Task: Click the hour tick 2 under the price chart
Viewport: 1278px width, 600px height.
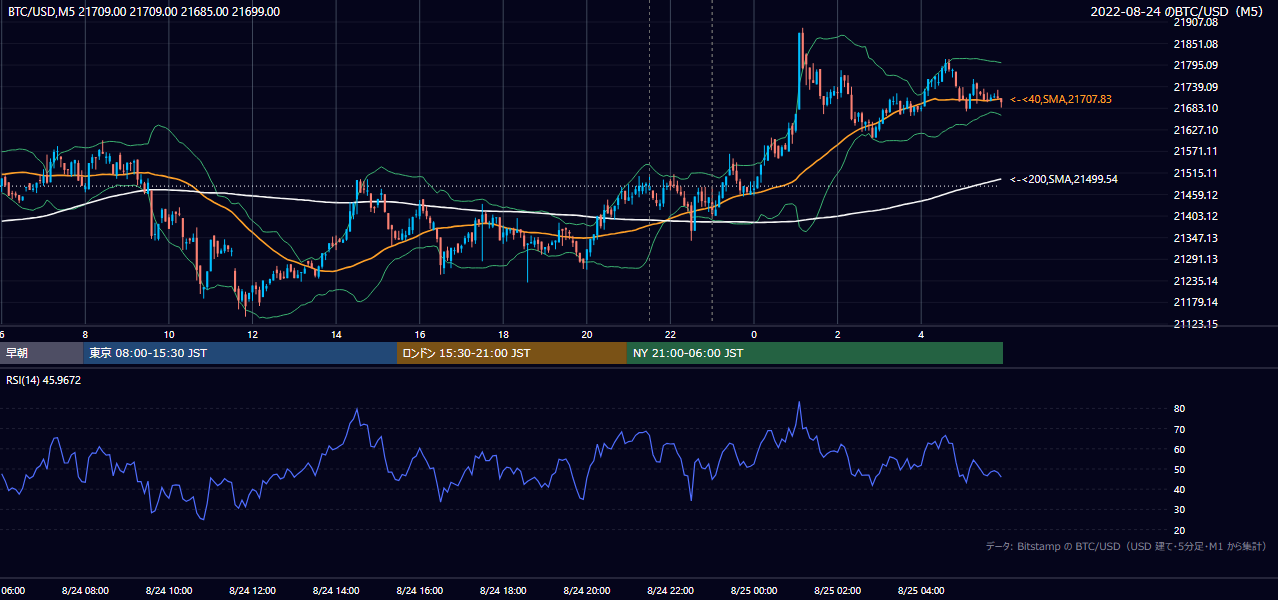Action: 837,334
